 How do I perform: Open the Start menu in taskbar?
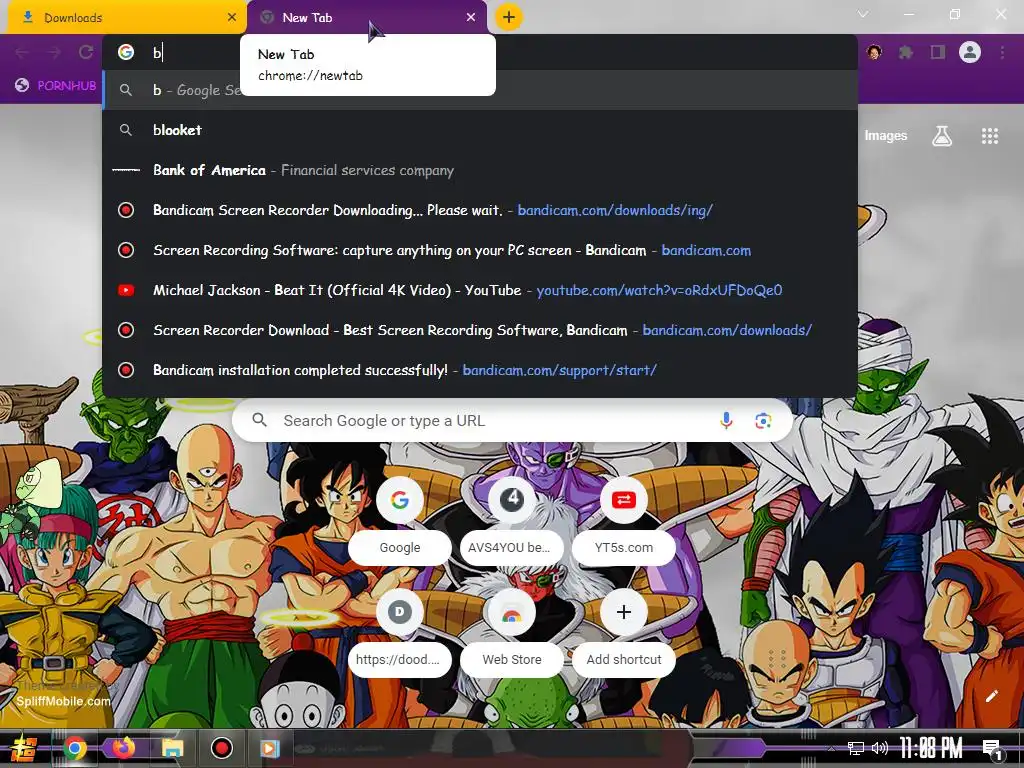click(24, 748)
